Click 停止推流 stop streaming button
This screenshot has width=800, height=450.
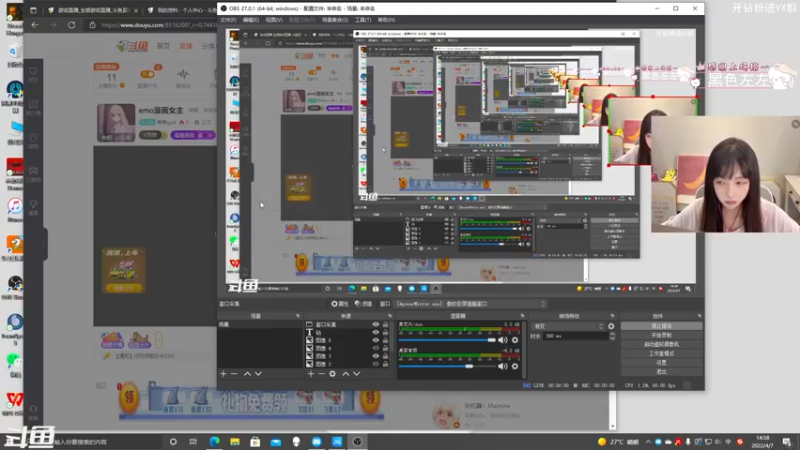click(662, 326)
